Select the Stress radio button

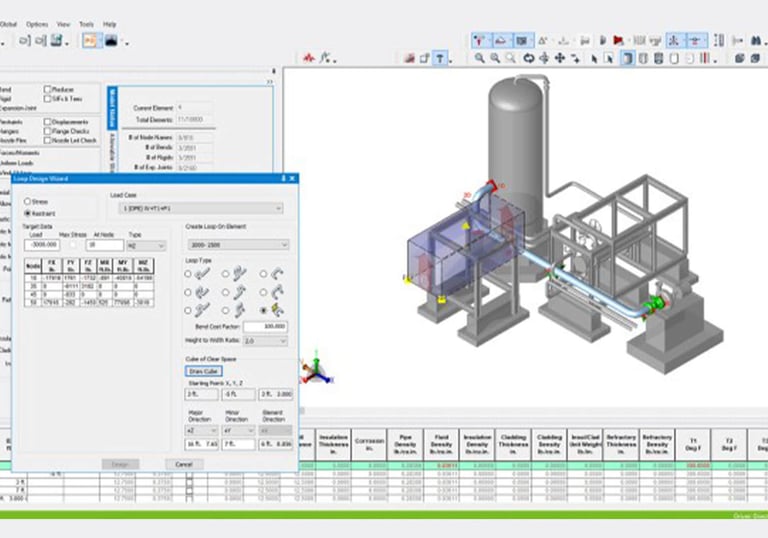point(27,201)
